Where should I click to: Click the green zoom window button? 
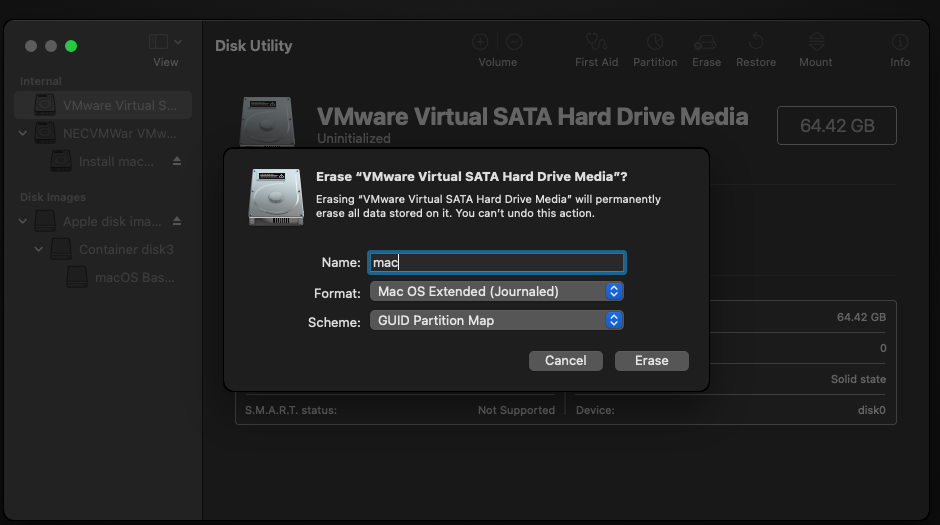click(71, 46)
